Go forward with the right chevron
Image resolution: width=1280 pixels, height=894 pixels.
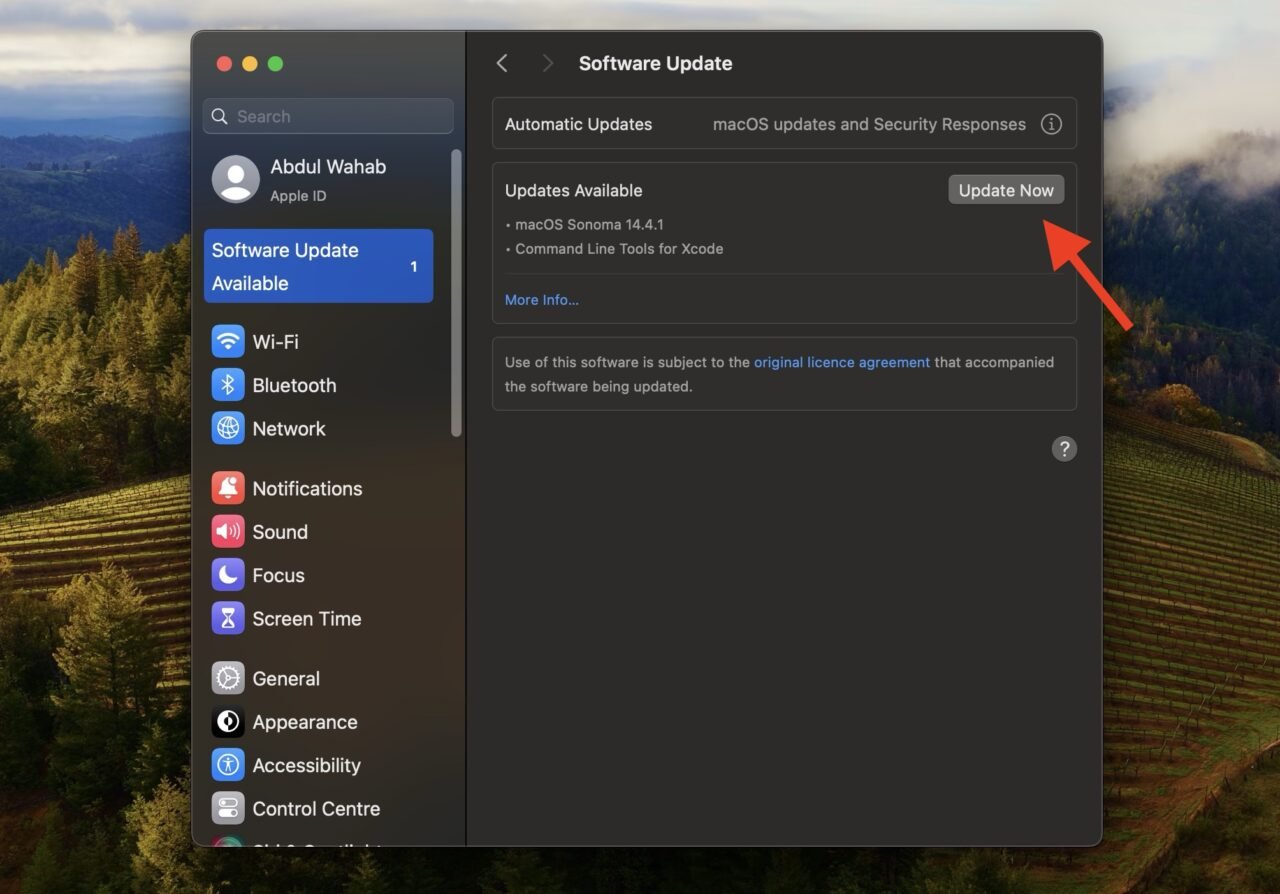[547, 63]
